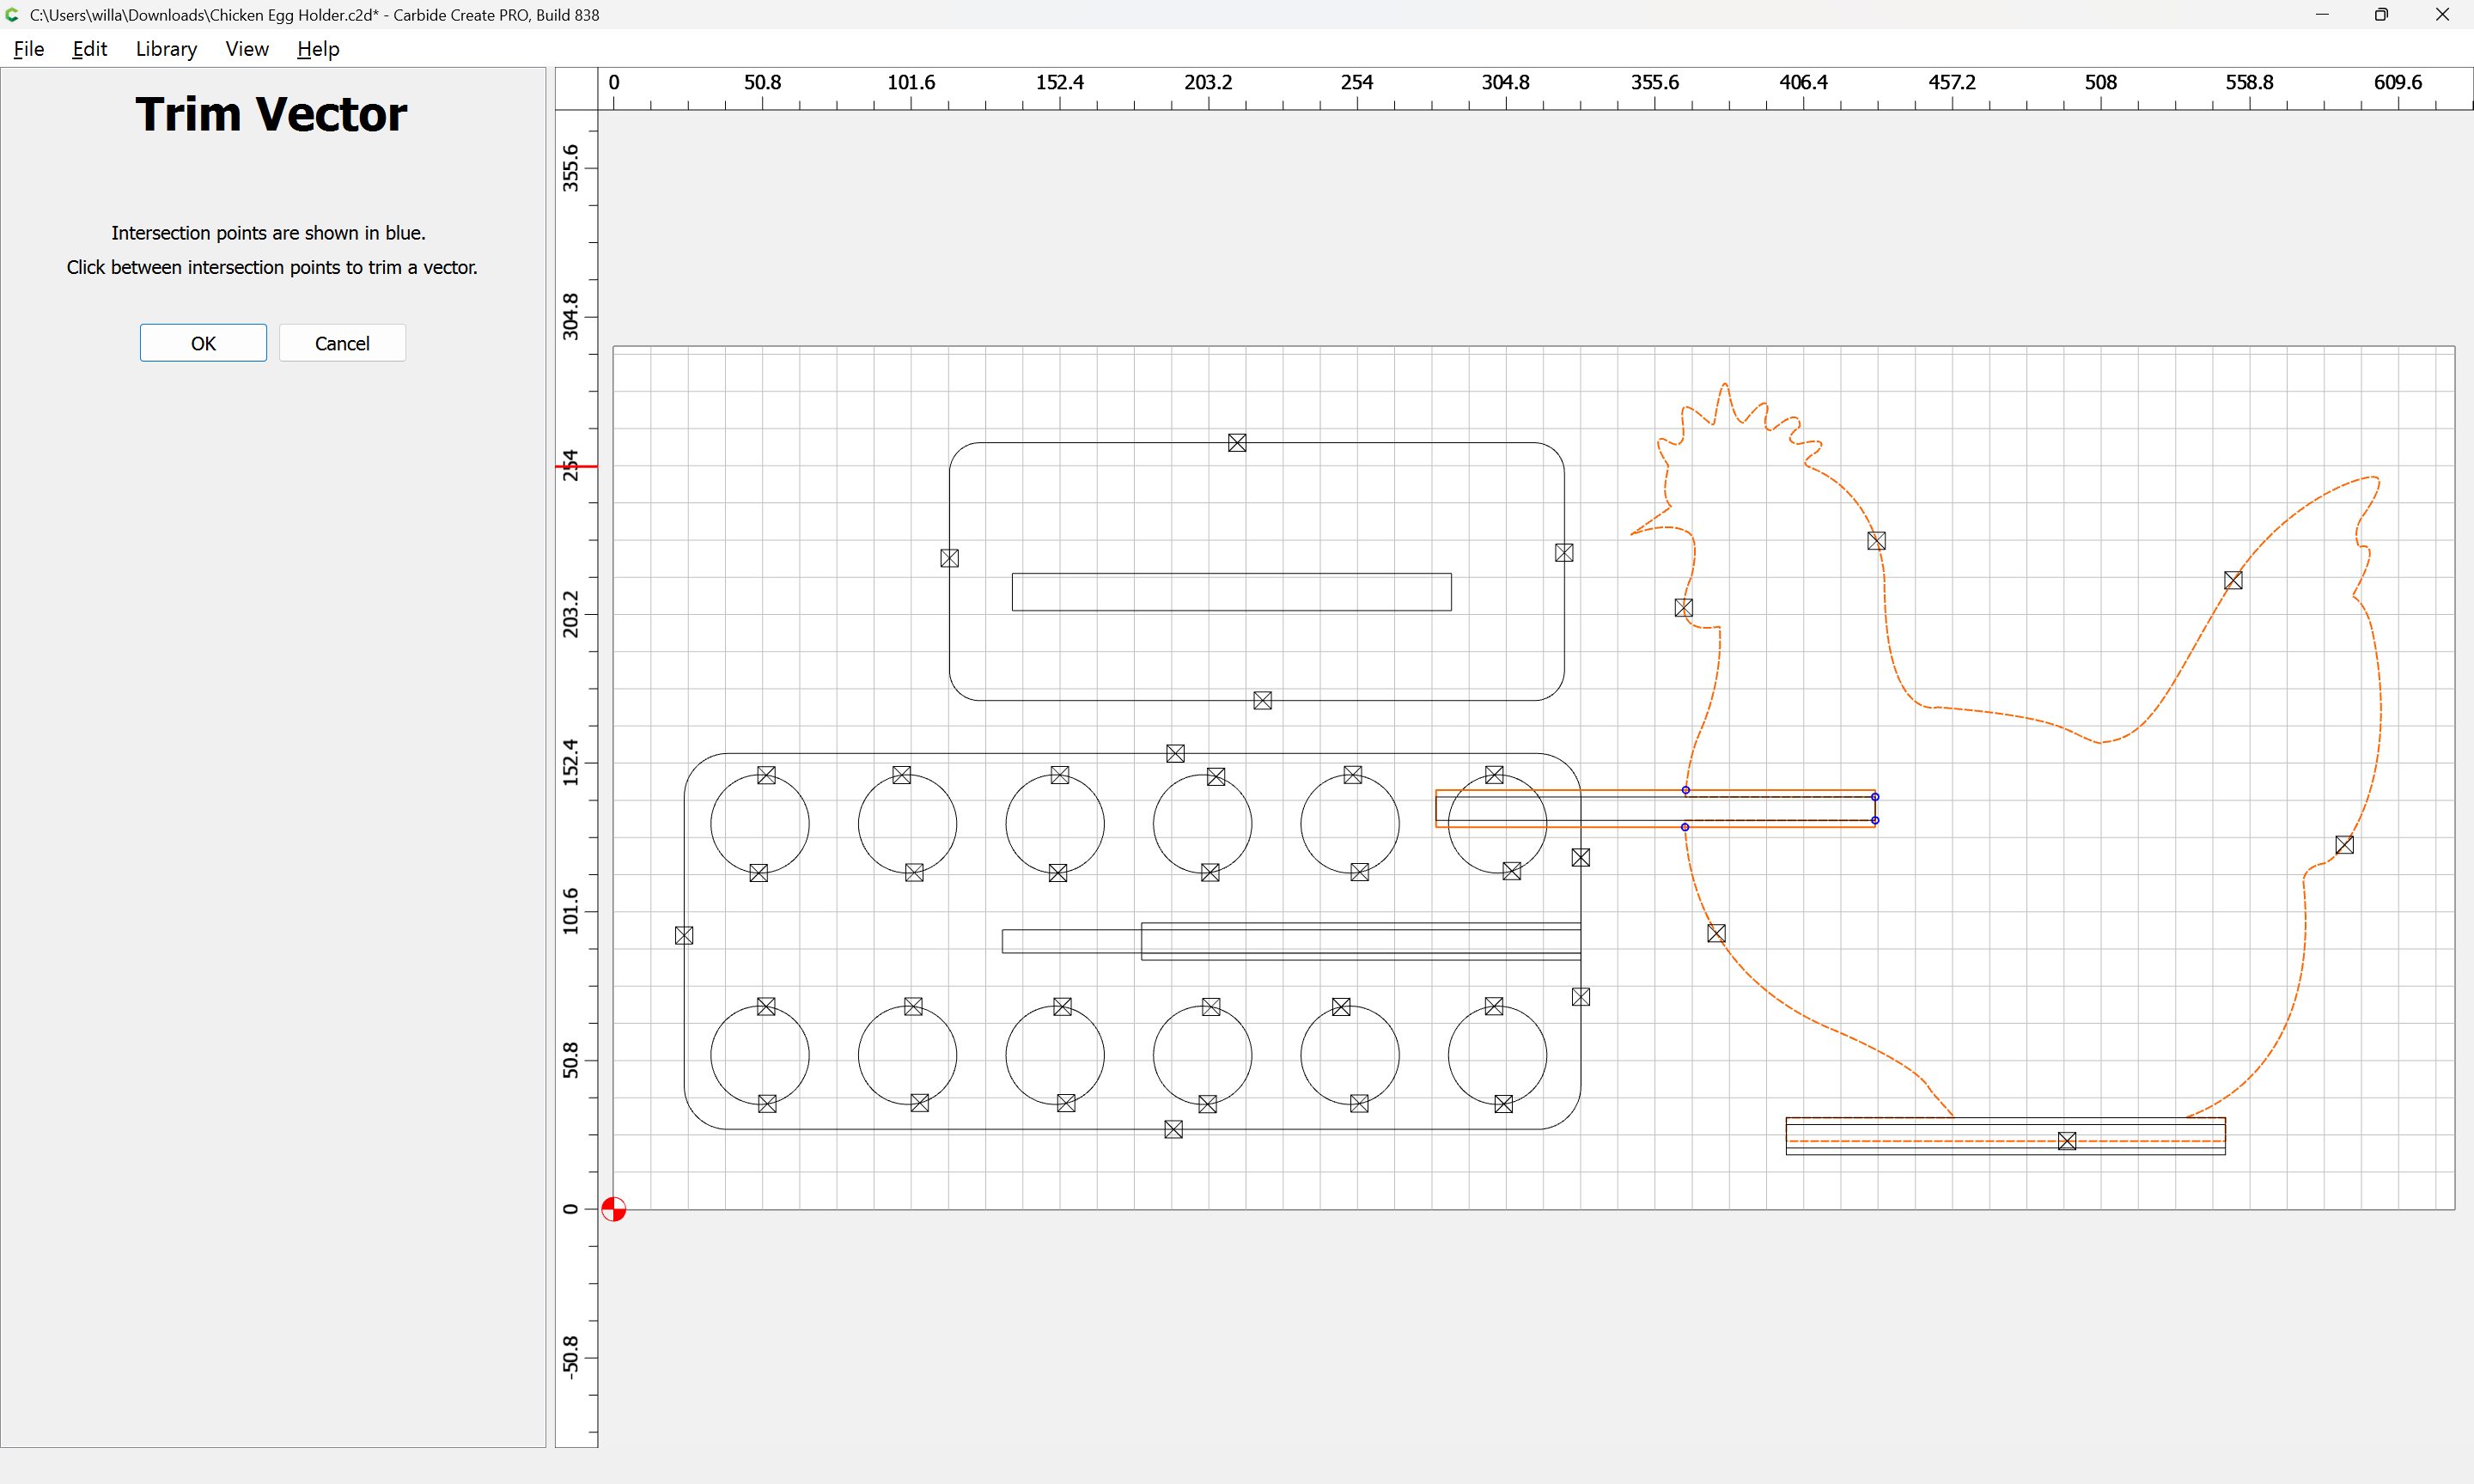Click lower-left blue intersection point on rooster
The width and height of the screenshot is (2474, 1484).
click(1685, 827)
